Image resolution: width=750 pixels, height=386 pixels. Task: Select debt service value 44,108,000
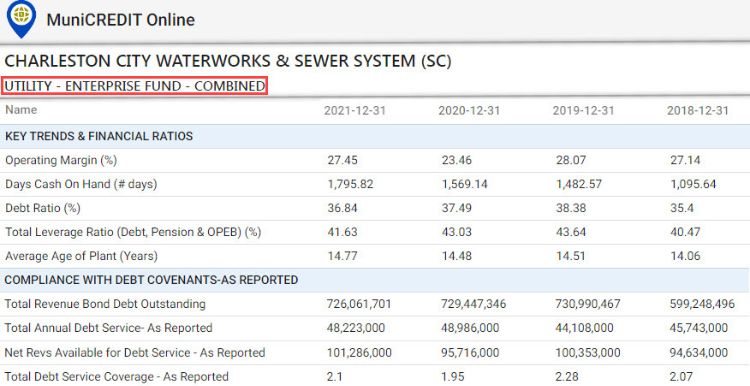point(585,328)
